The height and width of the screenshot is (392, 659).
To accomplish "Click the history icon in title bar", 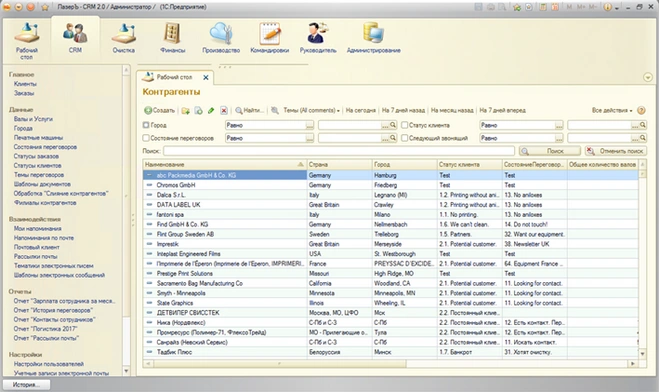I will pos(529,7).
